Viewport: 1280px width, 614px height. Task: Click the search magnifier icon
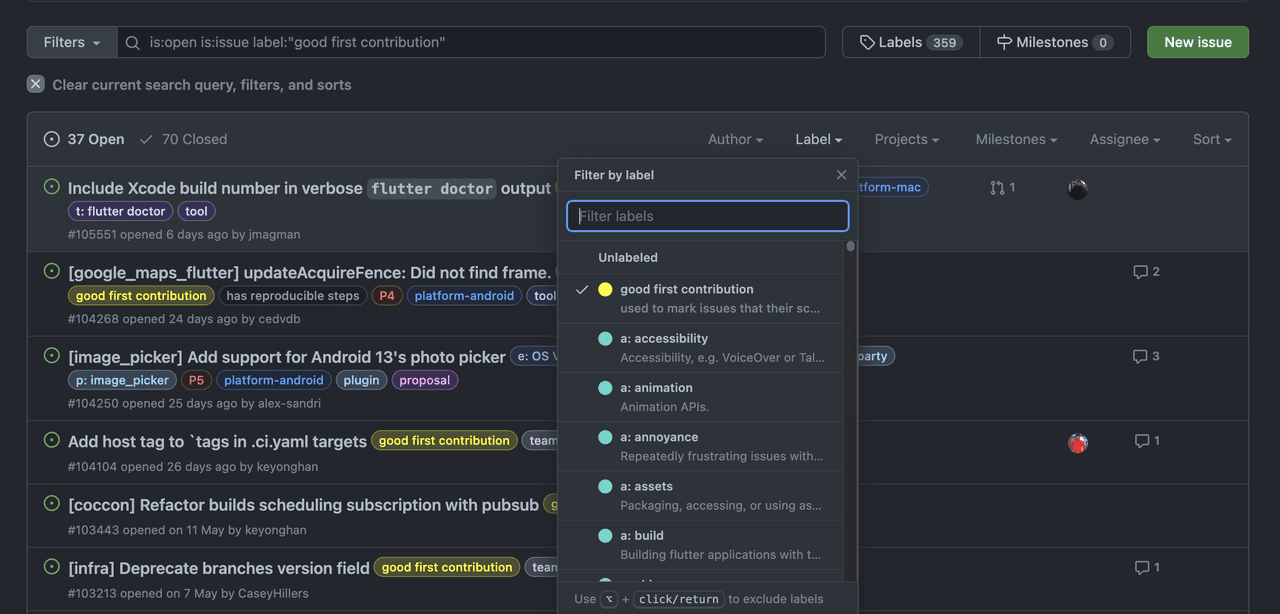132,42
